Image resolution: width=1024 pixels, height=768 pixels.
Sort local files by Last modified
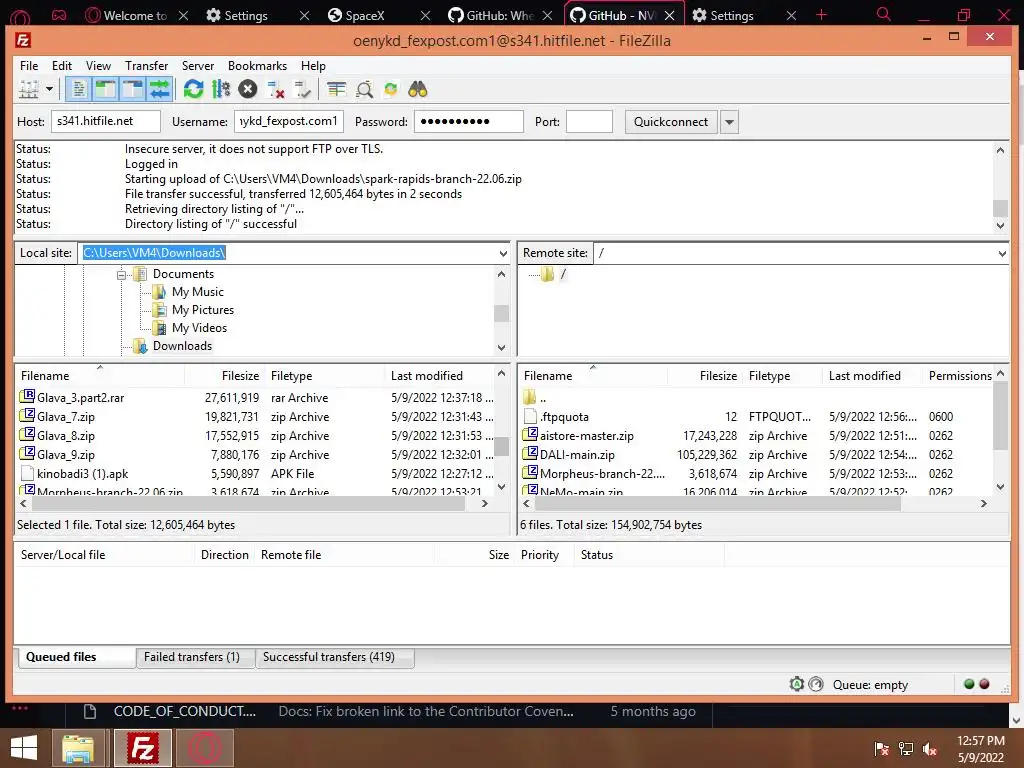[x=426, y=376]
